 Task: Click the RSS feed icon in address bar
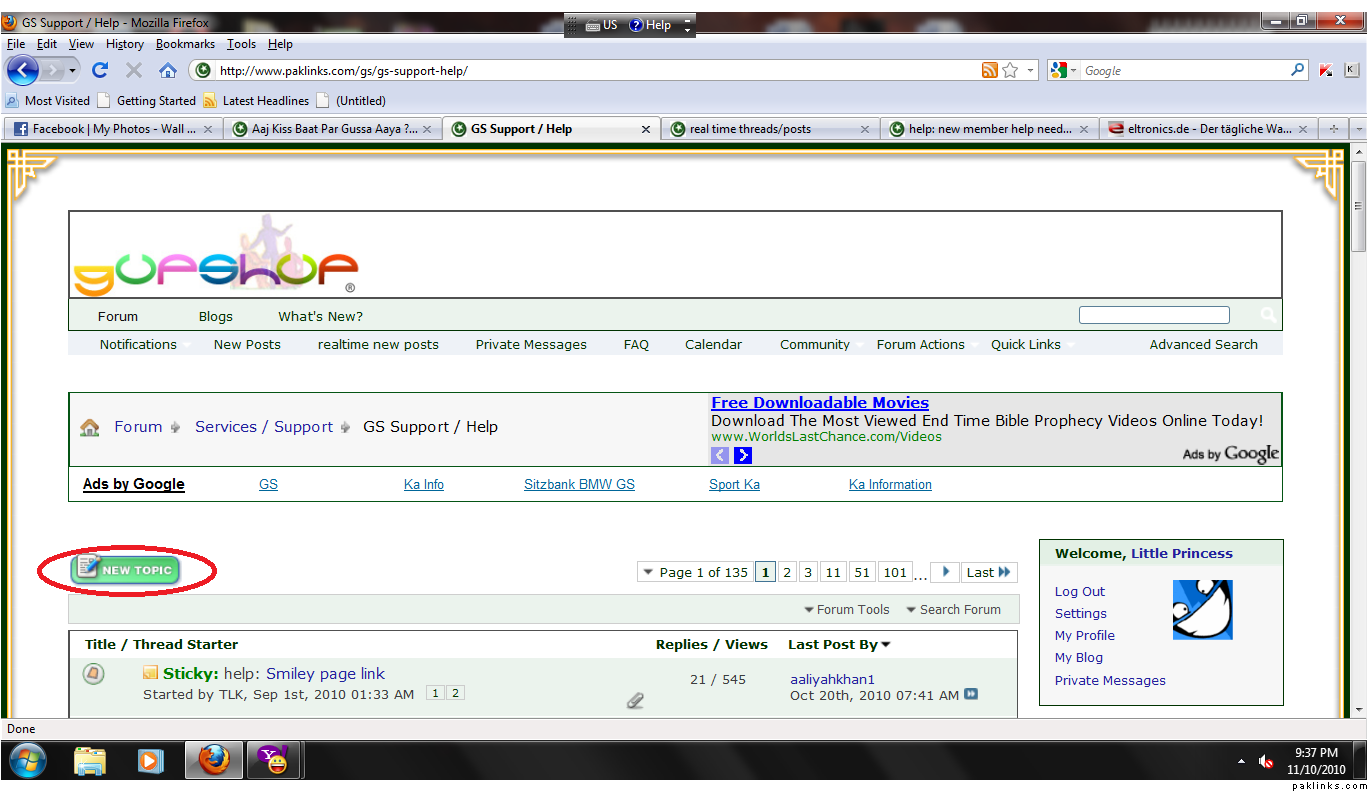[989, 70]
